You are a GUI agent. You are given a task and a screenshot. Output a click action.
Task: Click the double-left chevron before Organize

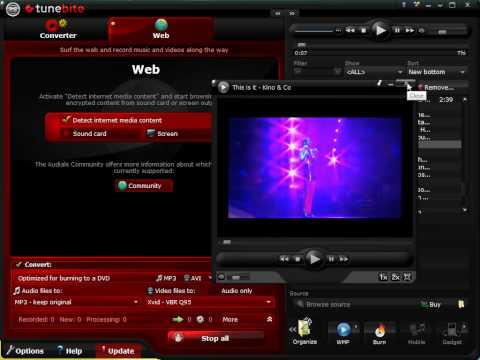point(292,329)
